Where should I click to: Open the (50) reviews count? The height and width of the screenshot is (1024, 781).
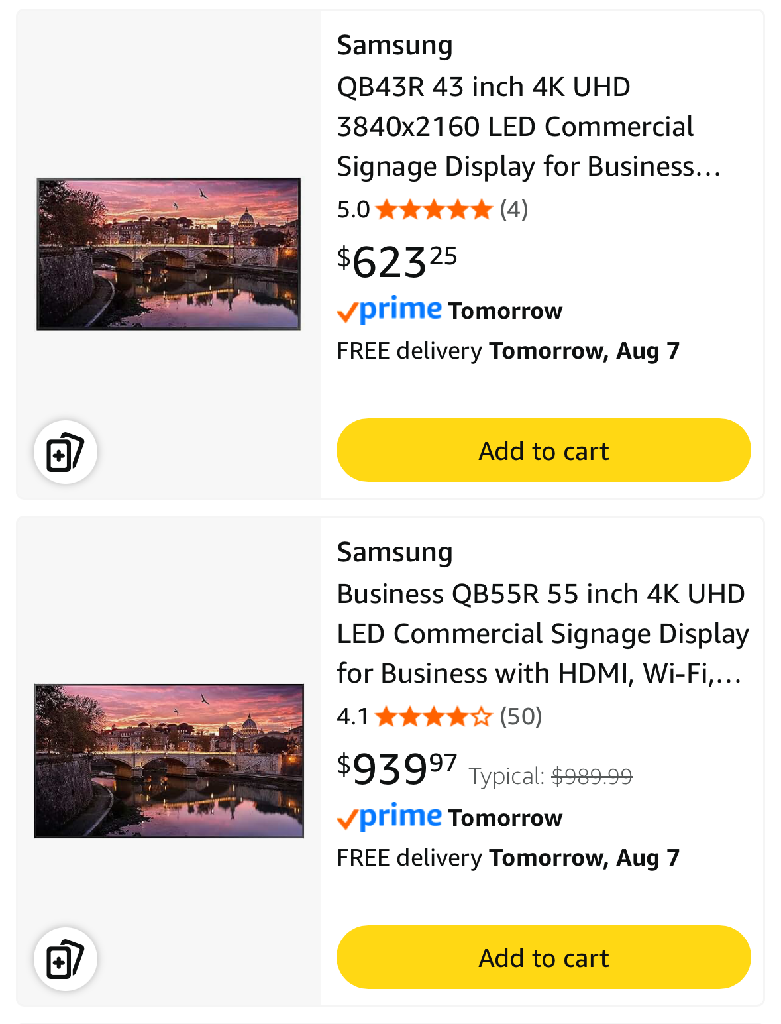(x=520, y=716)
